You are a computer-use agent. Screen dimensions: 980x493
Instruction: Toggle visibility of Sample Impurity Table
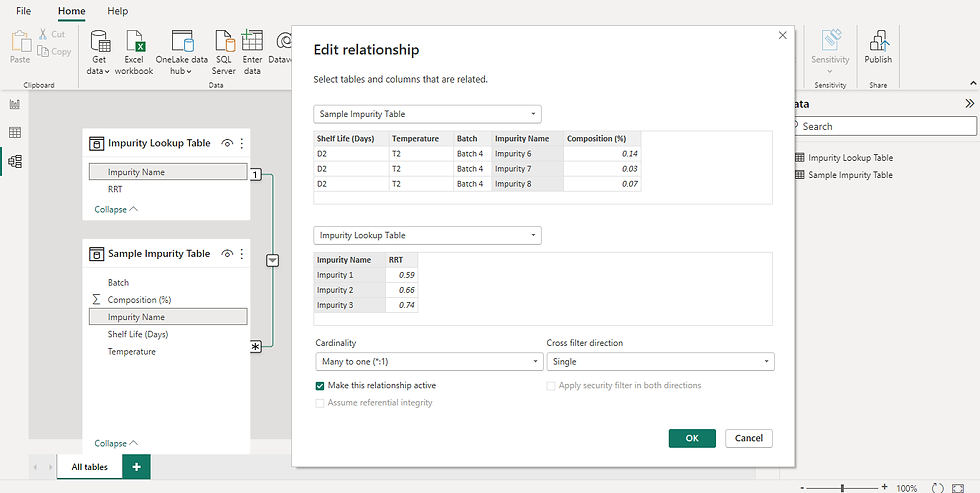(x=227, y=254)
